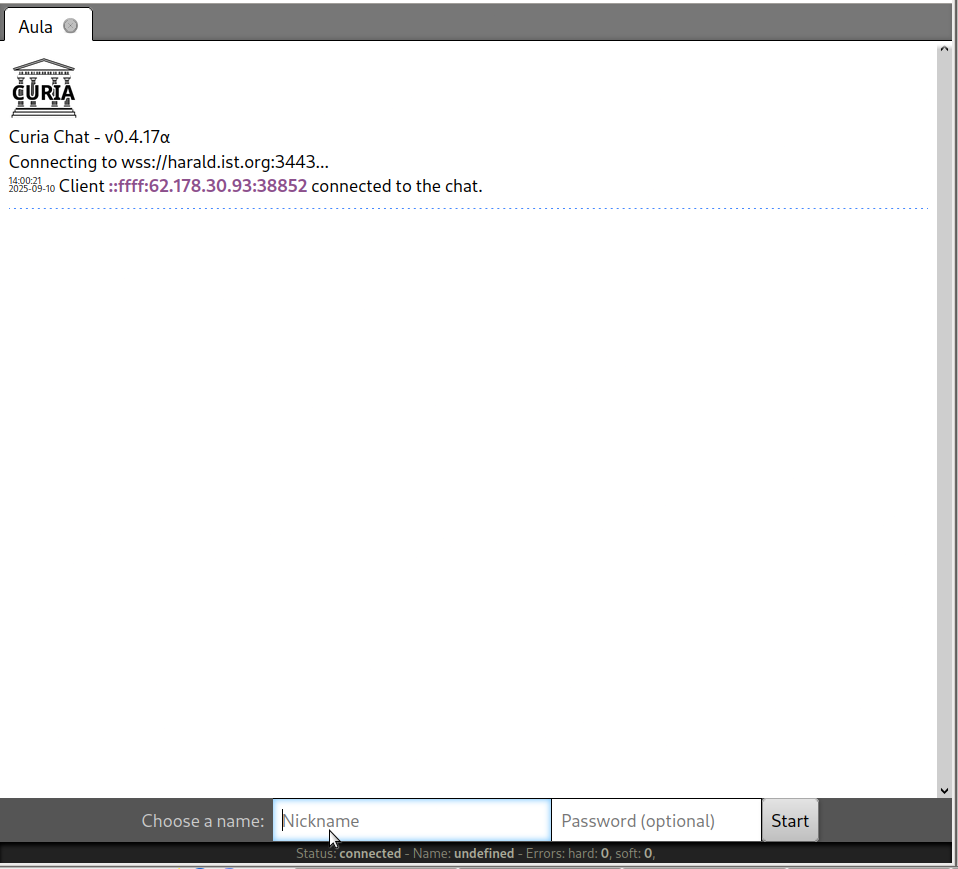Click the "Connecting to wss://harald.ist.org:3443" line
This screenshot has height=869, width=958.
point(168,161)
